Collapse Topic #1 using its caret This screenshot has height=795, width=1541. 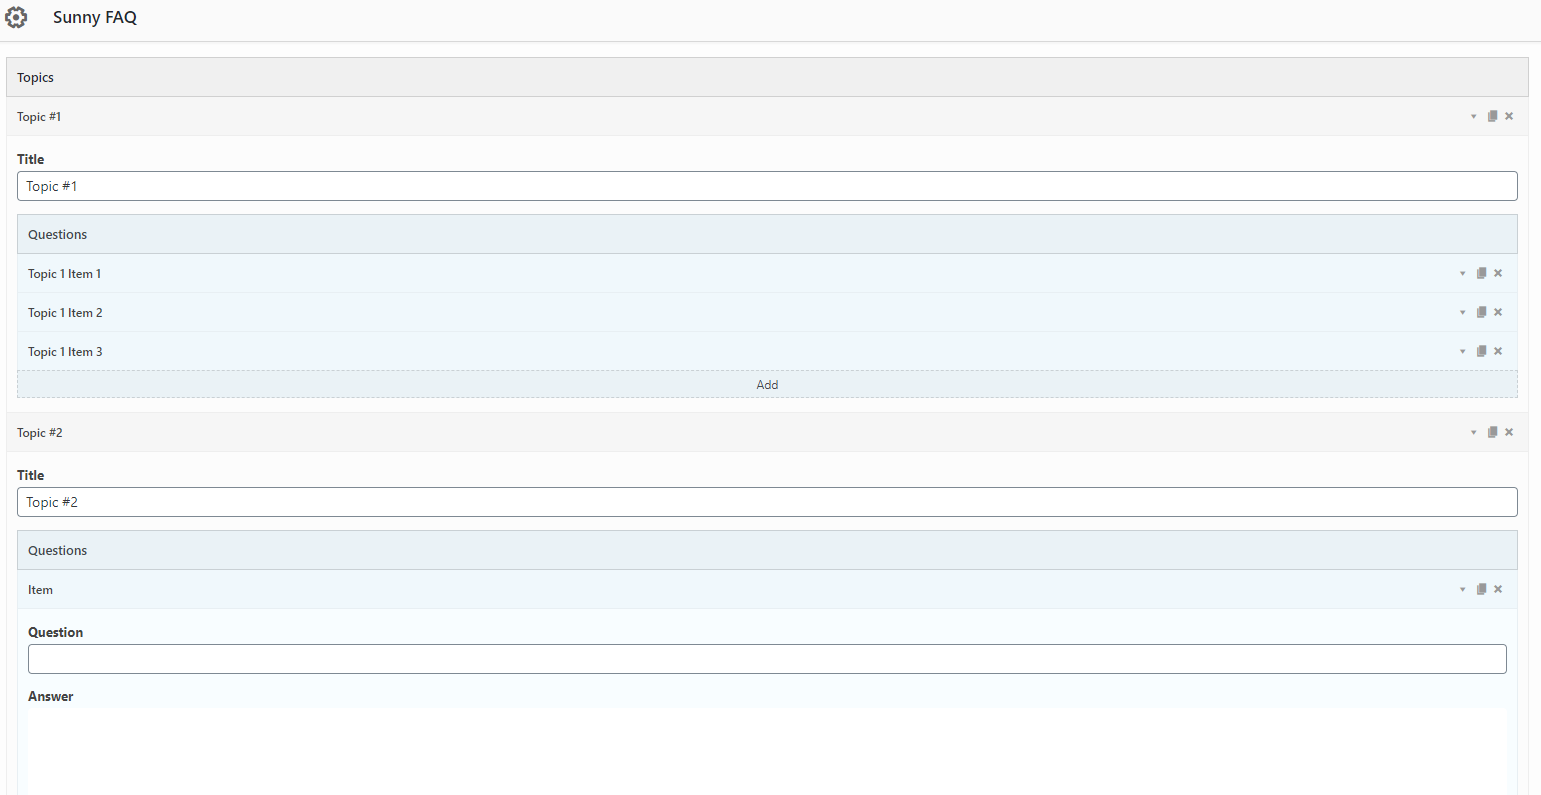(1474, 116)
